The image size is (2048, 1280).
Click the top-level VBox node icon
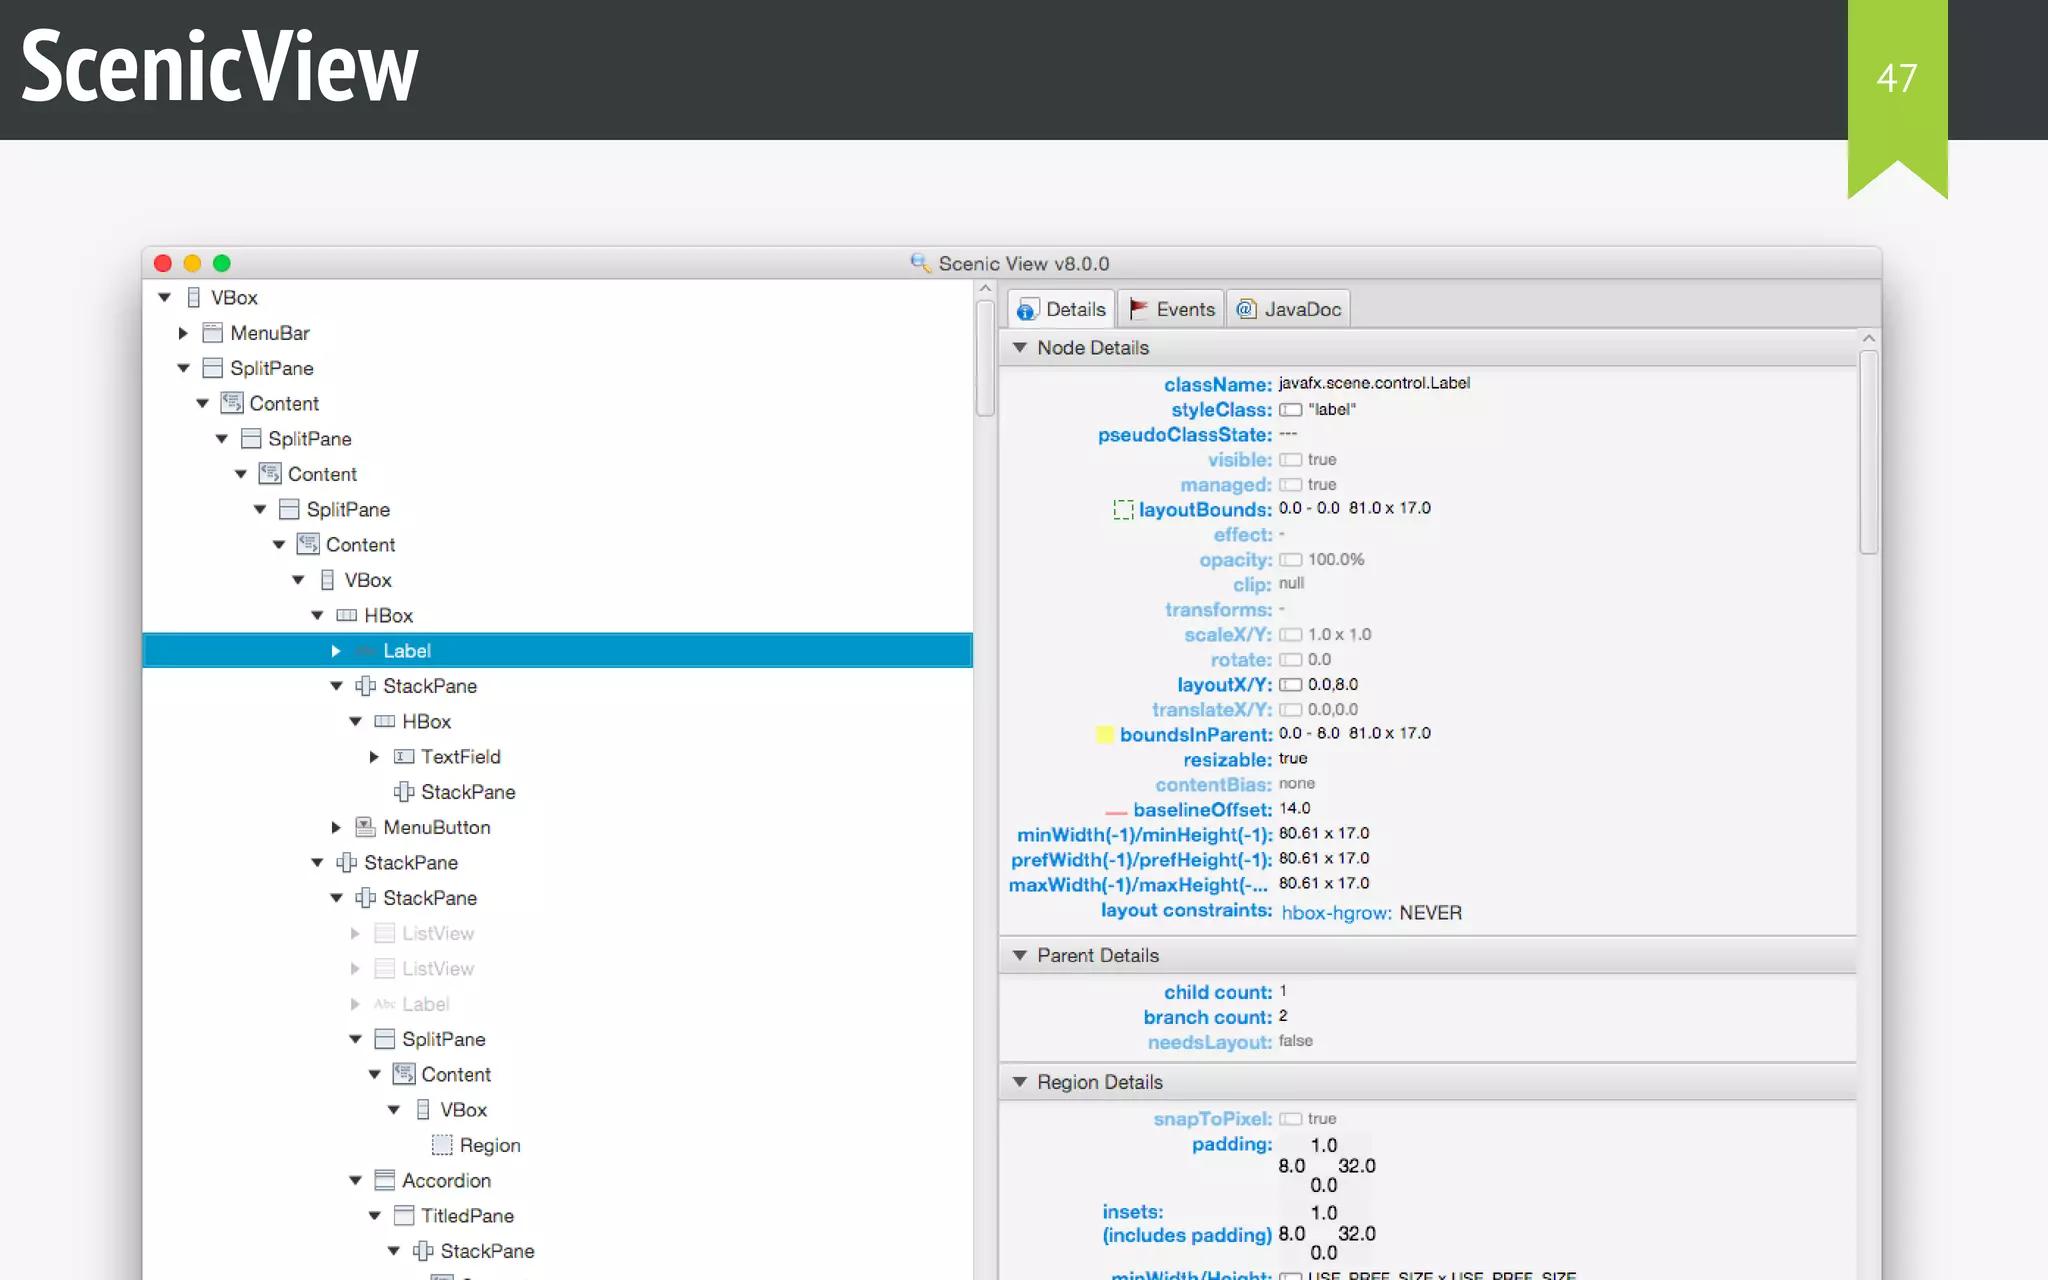click(194, 298)
